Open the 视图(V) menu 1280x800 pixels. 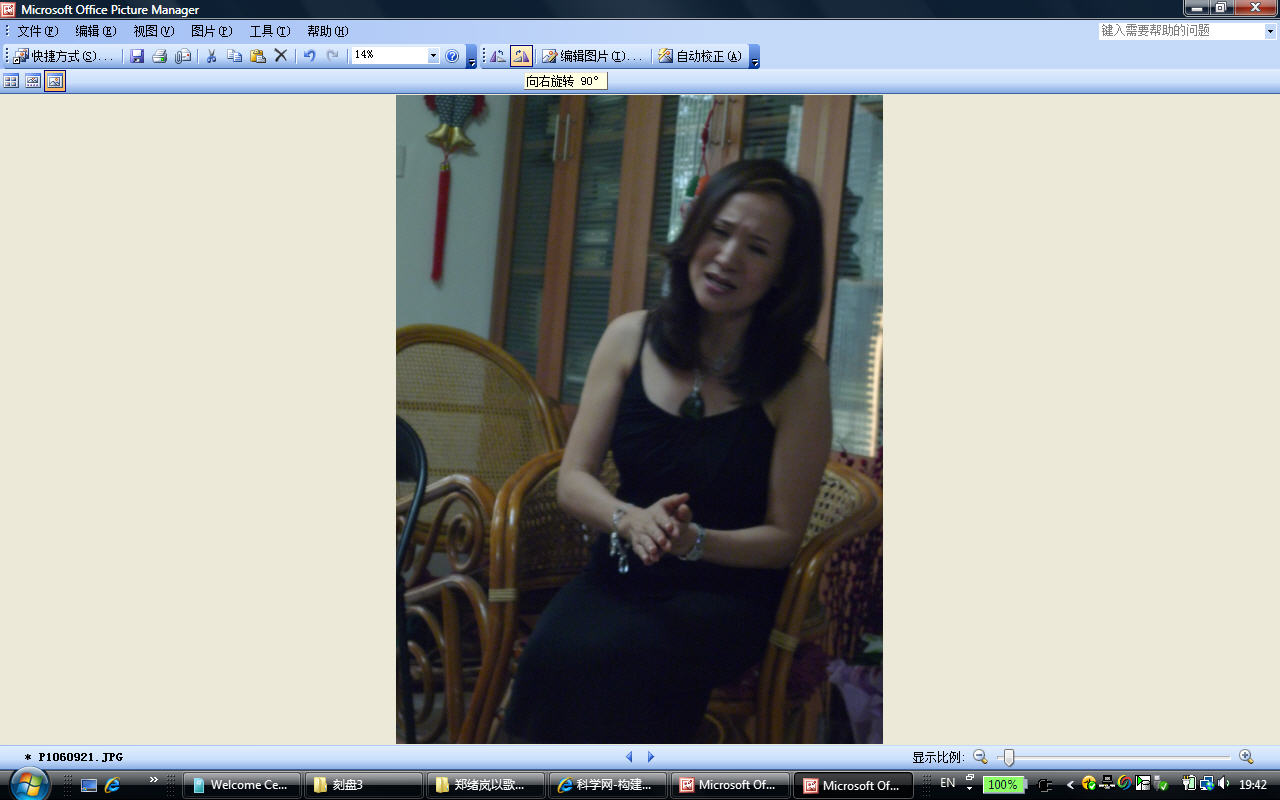tap(153, 31)
